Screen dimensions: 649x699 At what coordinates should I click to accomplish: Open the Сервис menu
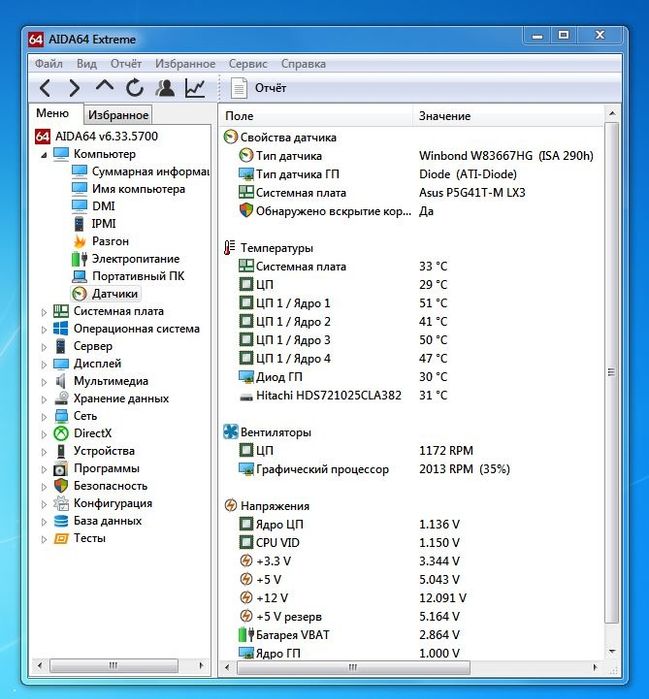click(x=248, y=64)
